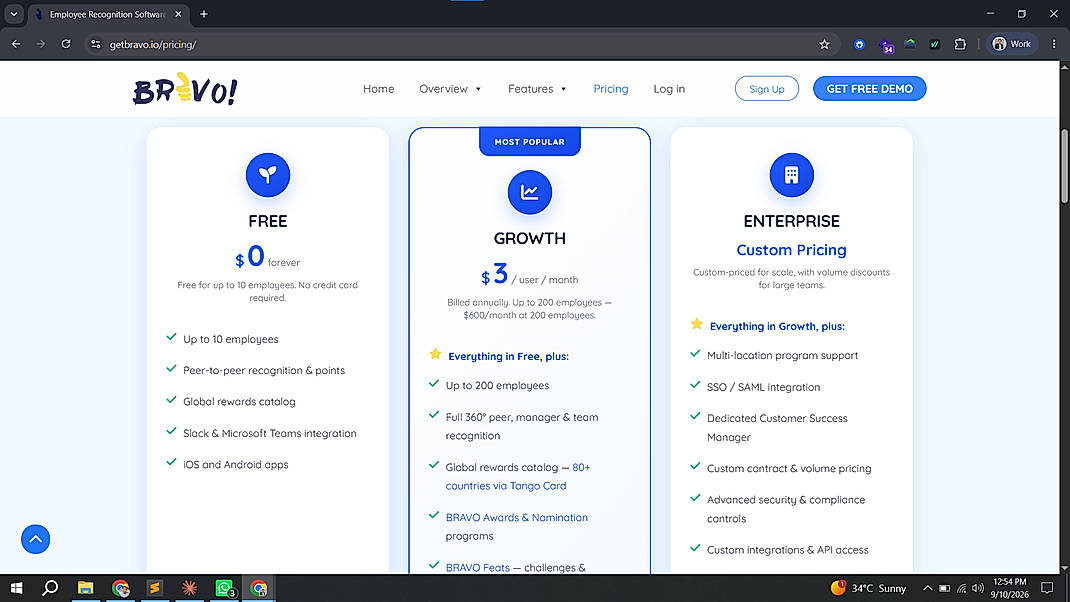This screenshot has height=602, width=1070.
Task: Click the 'Everything in Free, plus:' text
Action: (x=508, y=356)
